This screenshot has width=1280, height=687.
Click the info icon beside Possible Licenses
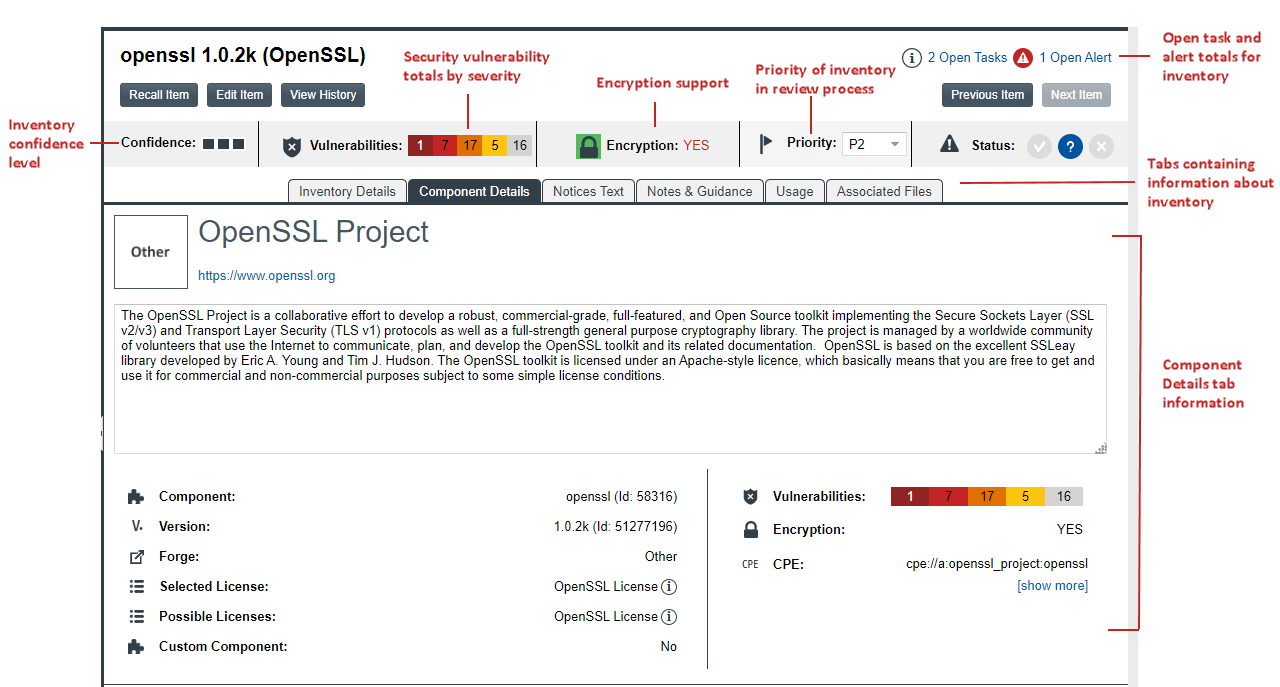point(670,617)
